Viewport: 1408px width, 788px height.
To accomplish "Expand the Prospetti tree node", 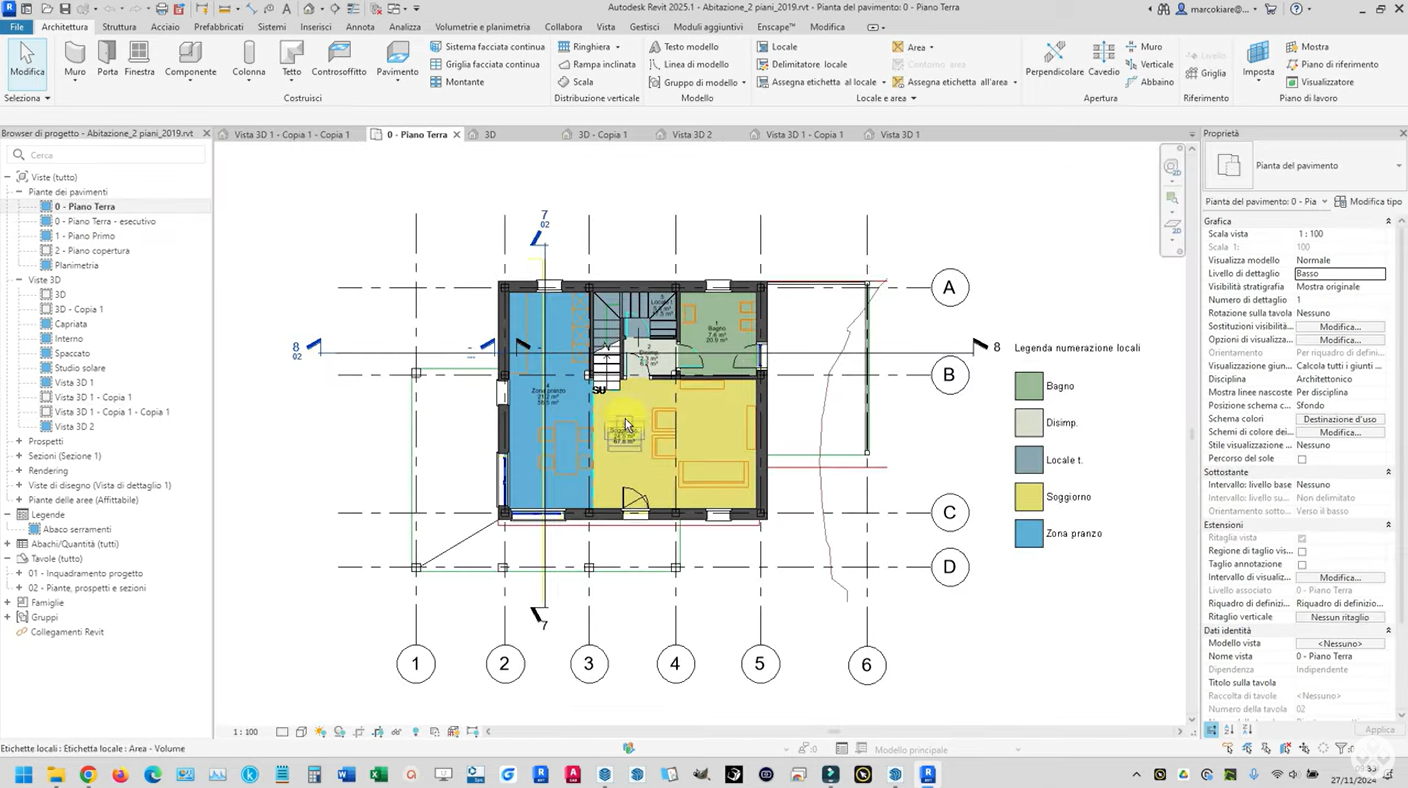I will pos(19,441).
